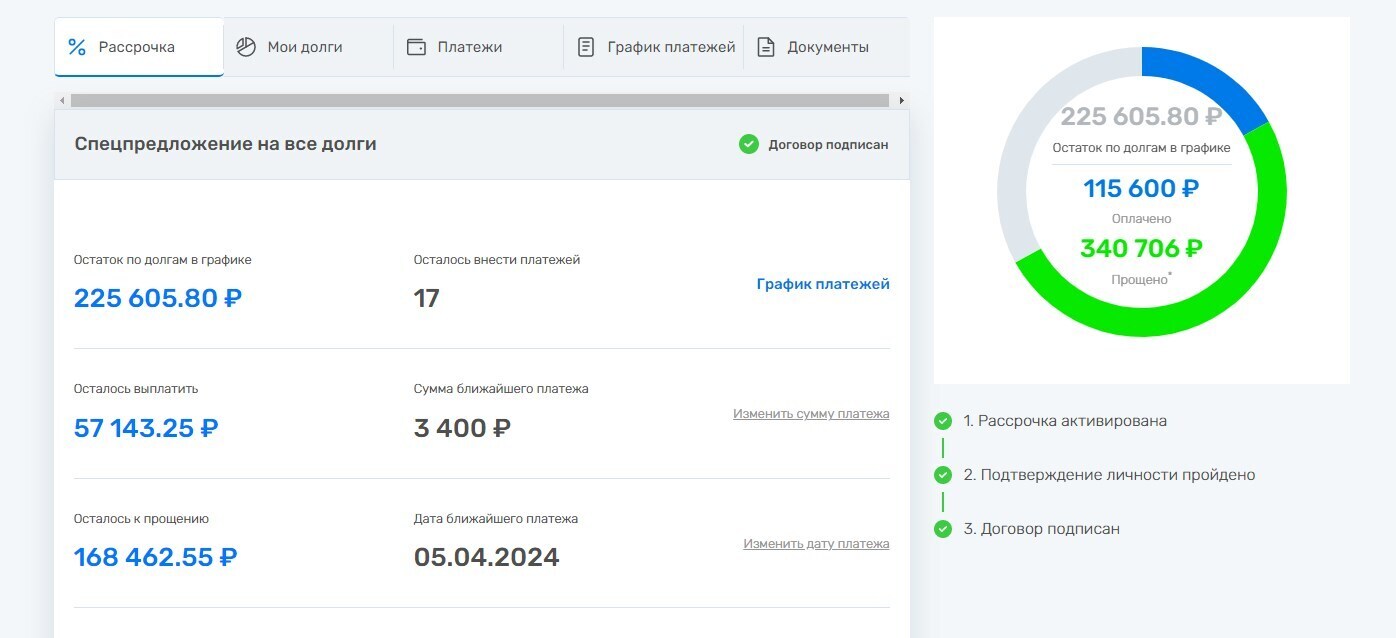Click the list icon next to График платежей

(585, 45)
